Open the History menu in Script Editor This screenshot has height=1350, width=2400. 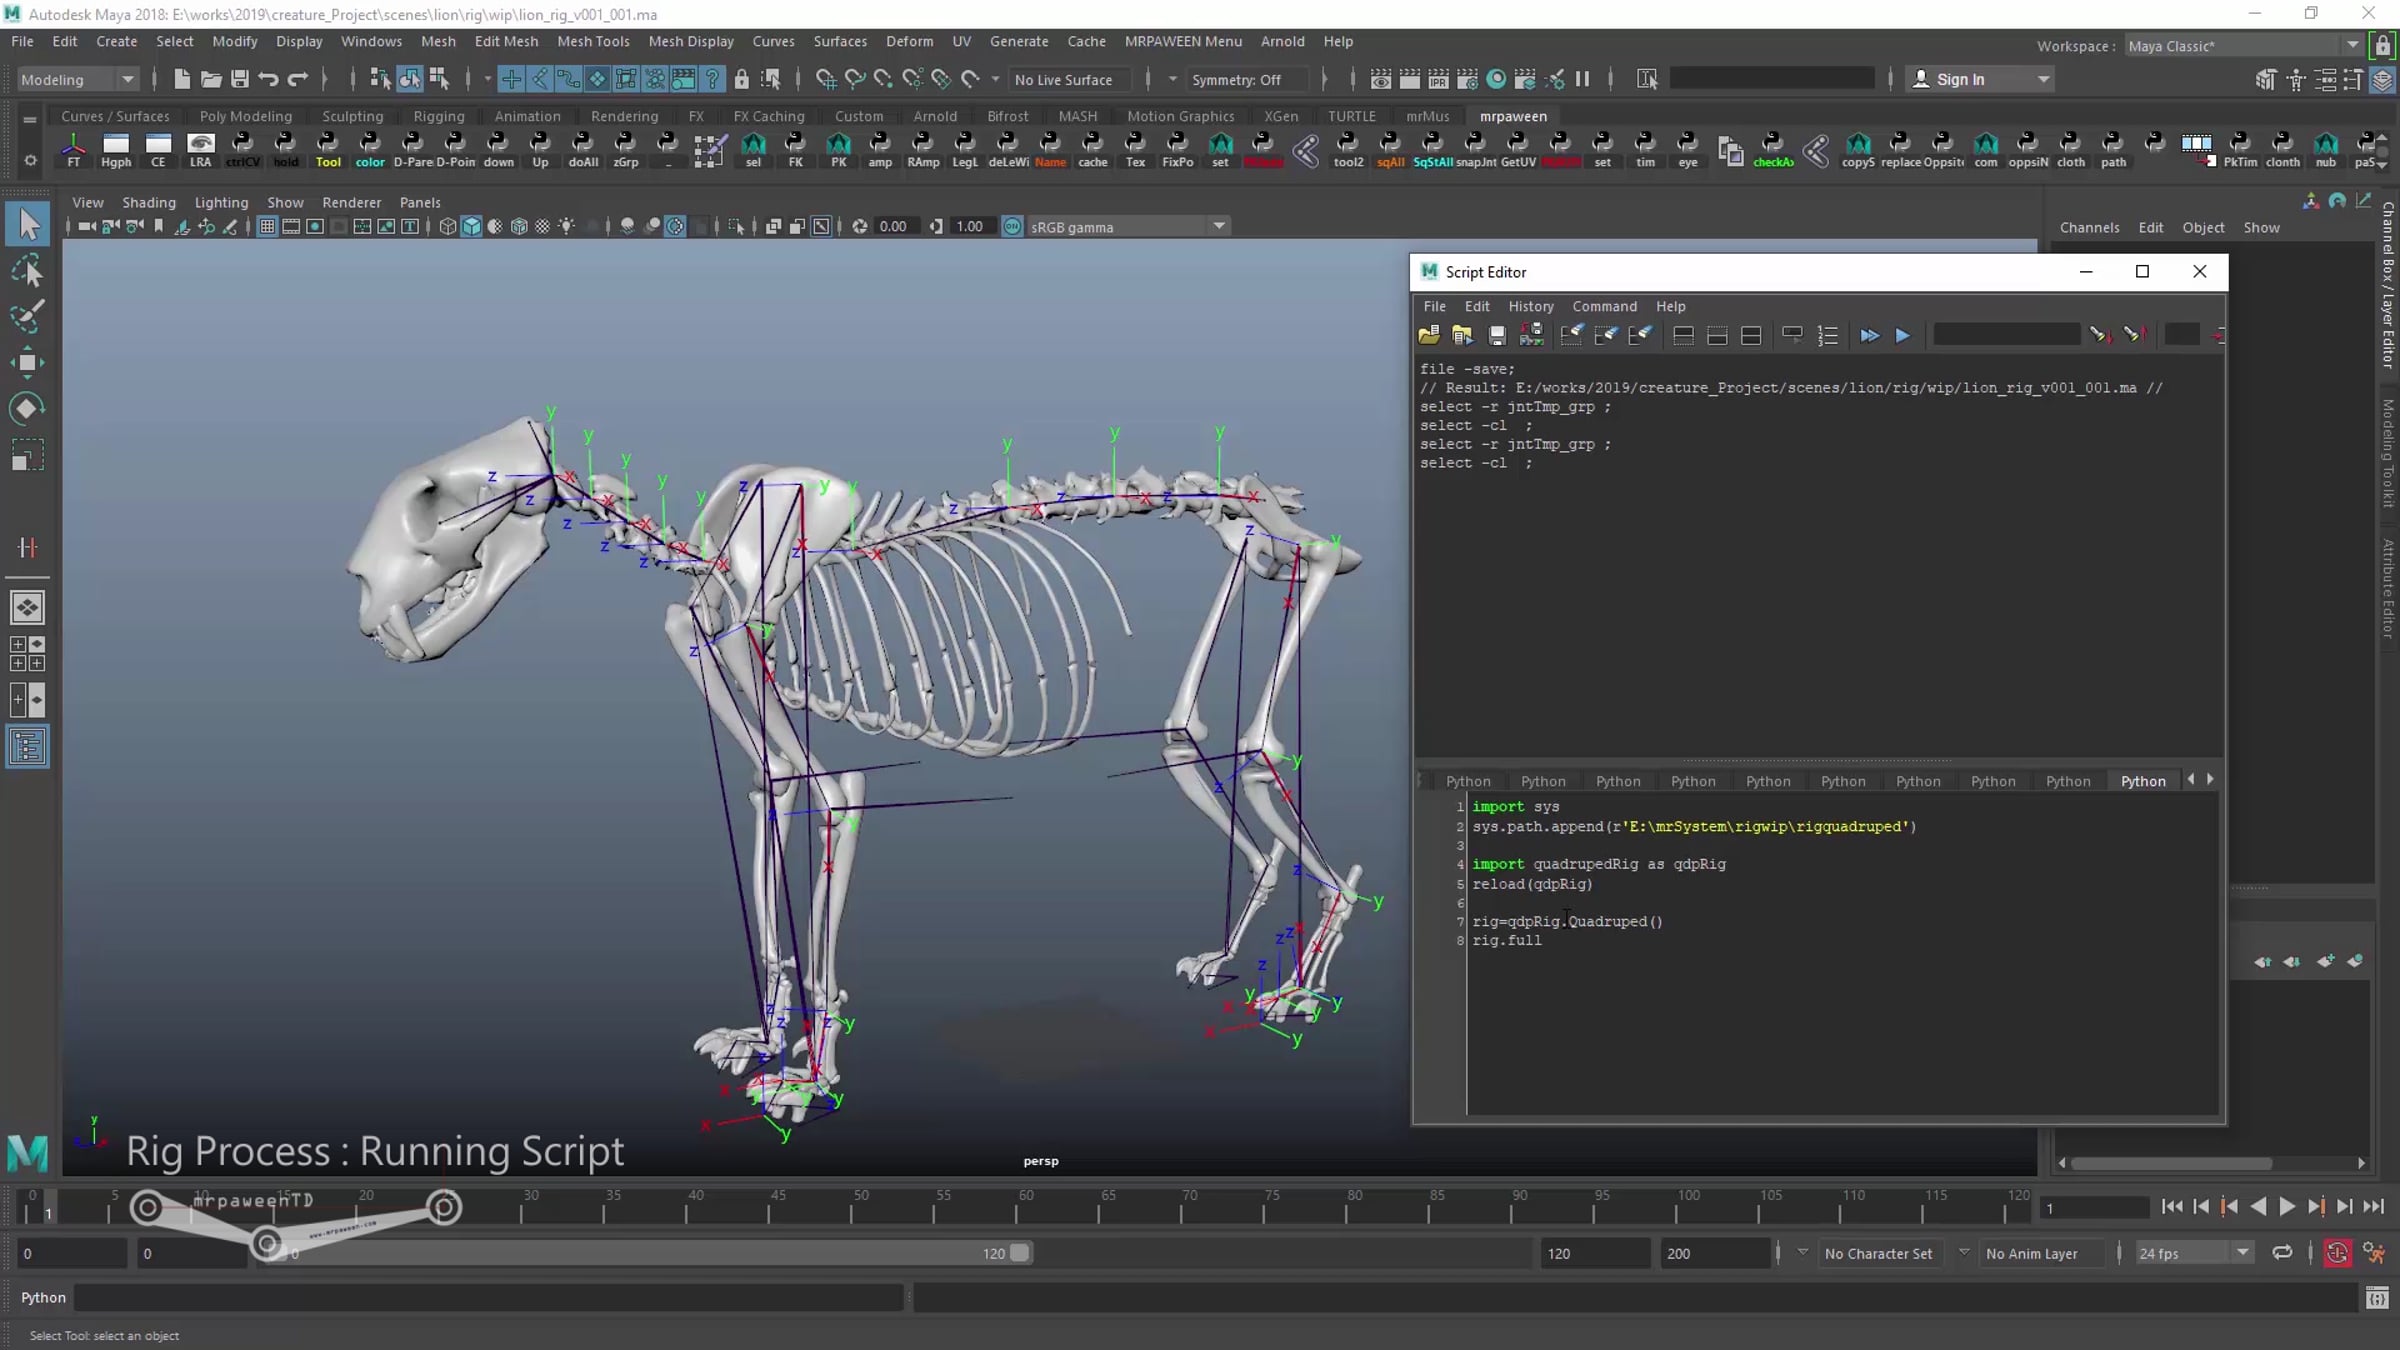1530,306
